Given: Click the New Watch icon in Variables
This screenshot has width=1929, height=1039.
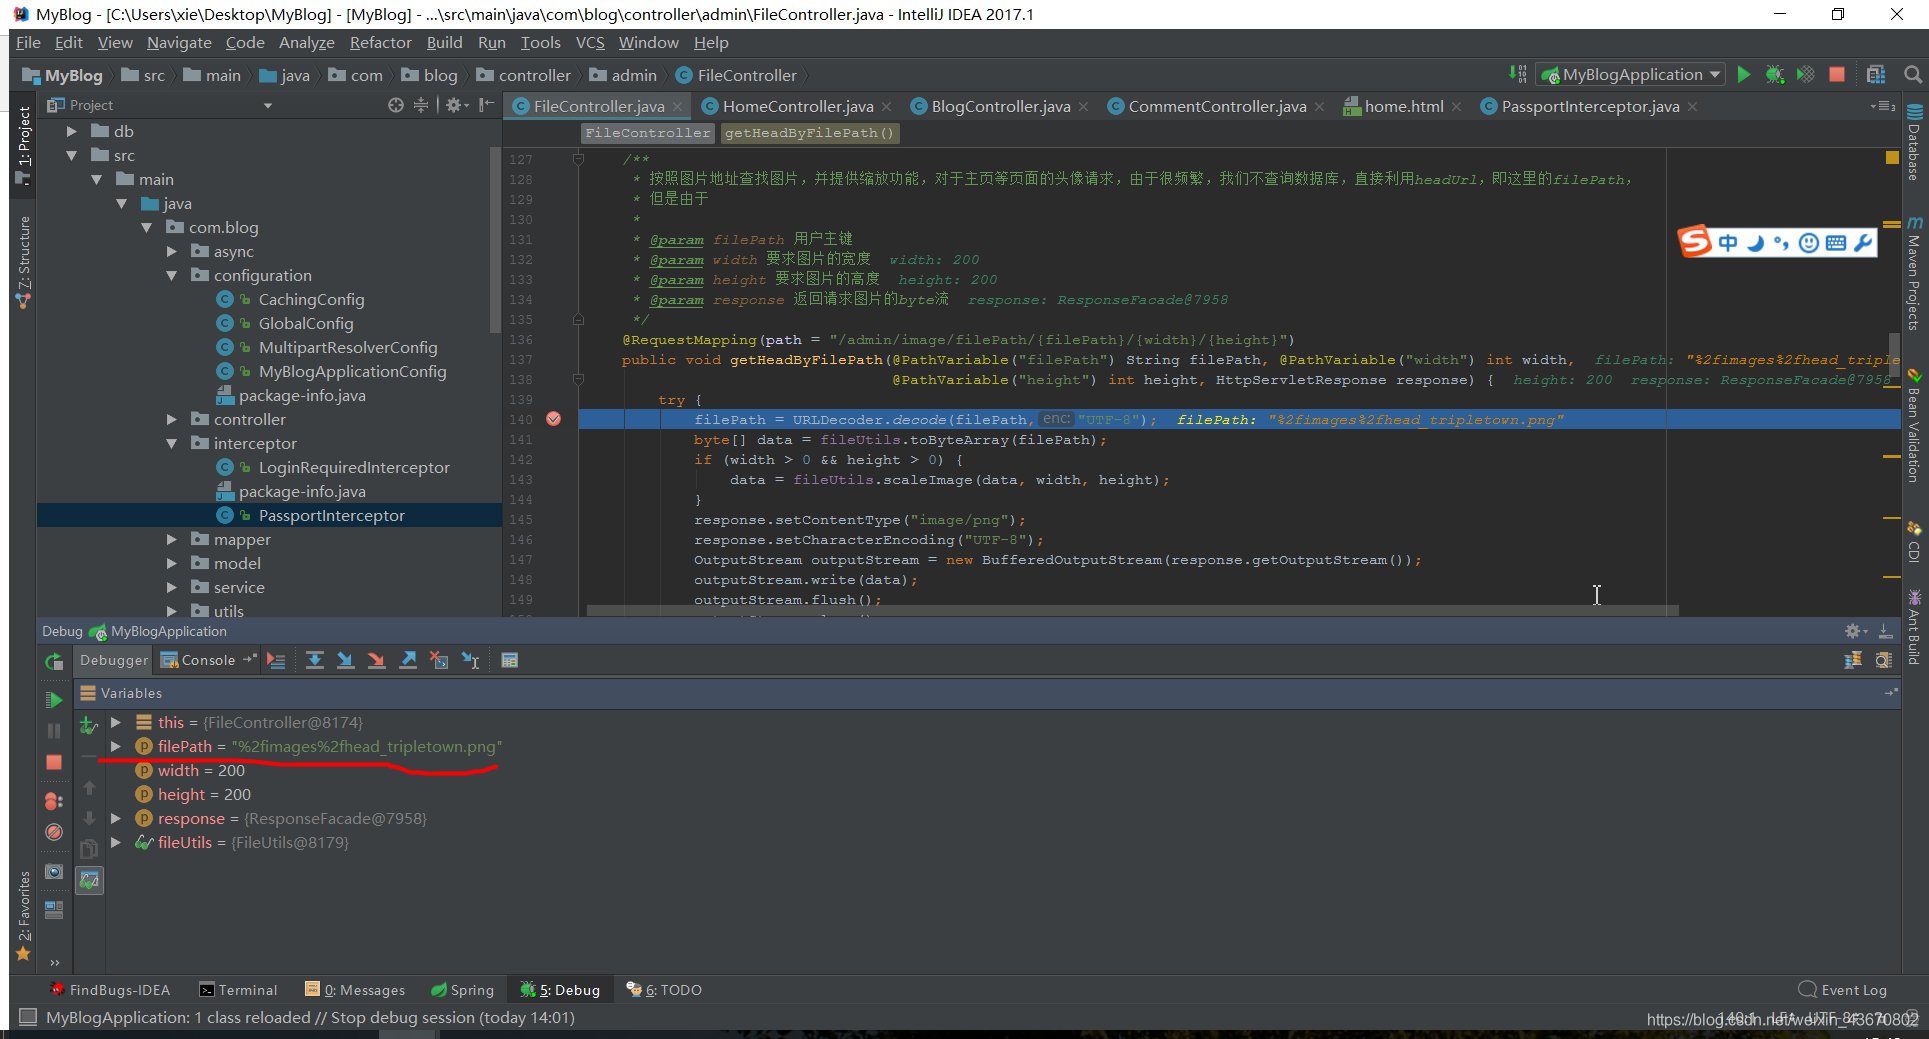Looking at the screenshot, I should 89,725.
